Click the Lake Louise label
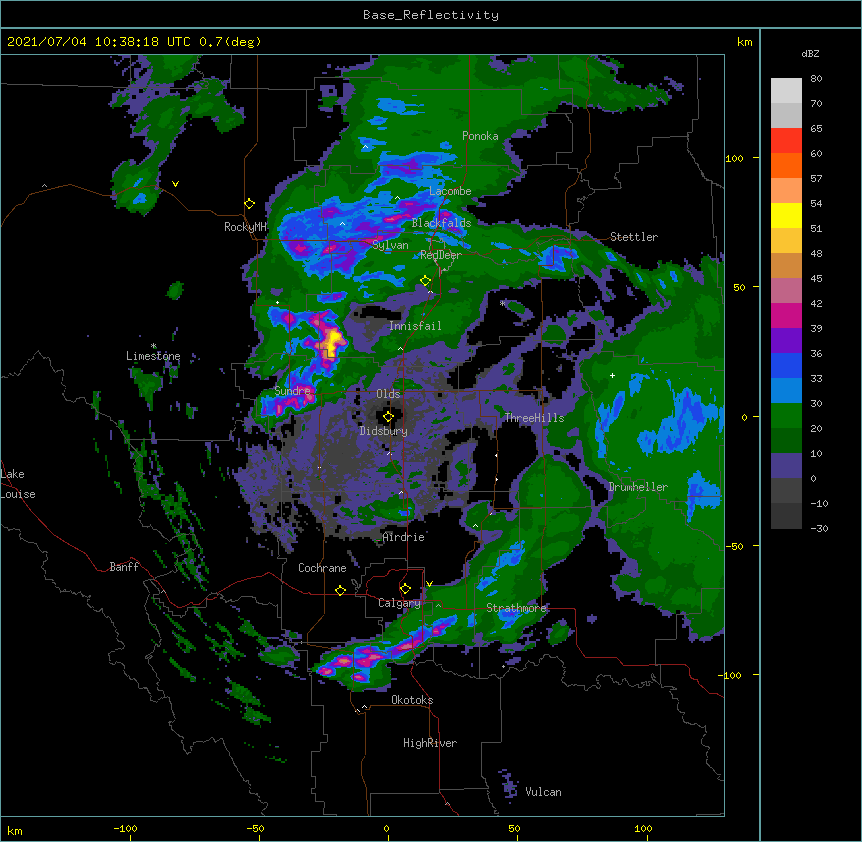862x842 pixels. (18, 484)
